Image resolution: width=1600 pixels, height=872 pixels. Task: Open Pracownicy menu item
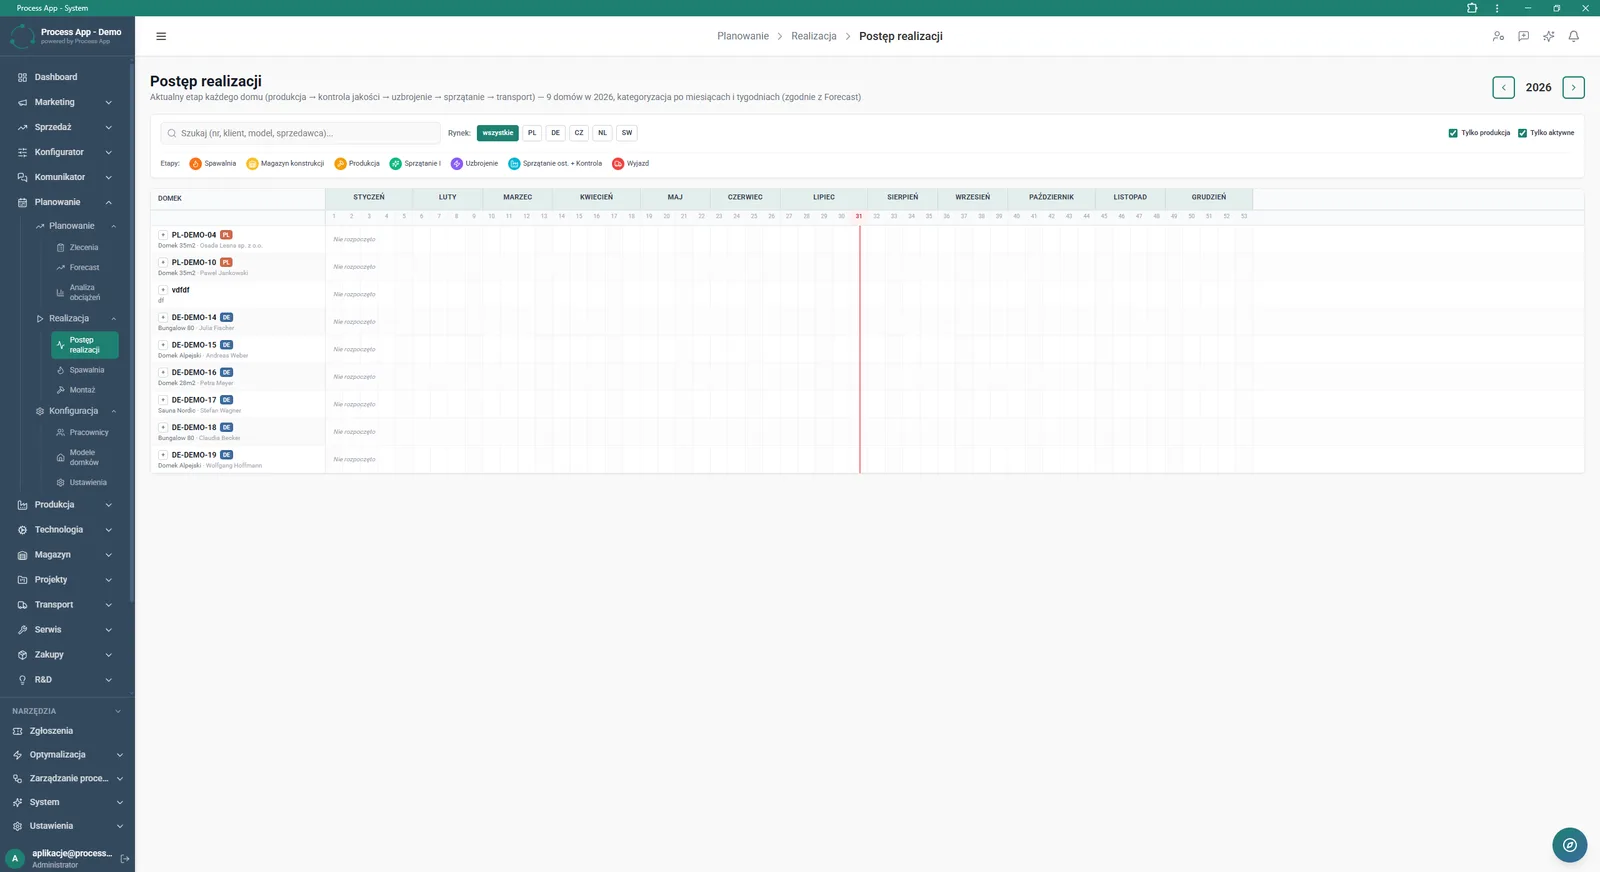(x=88, y=432)
